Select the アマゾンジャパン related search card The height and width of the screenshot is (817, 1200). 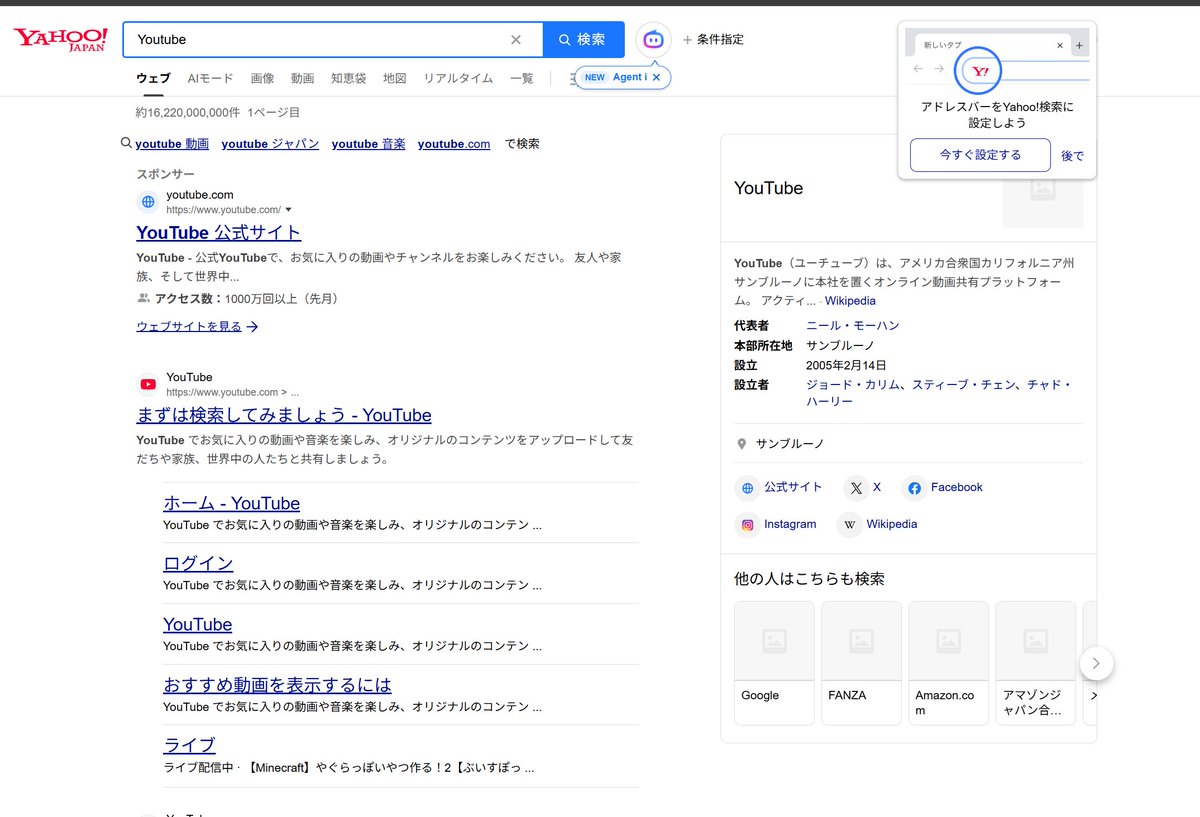pos(1035,662)
